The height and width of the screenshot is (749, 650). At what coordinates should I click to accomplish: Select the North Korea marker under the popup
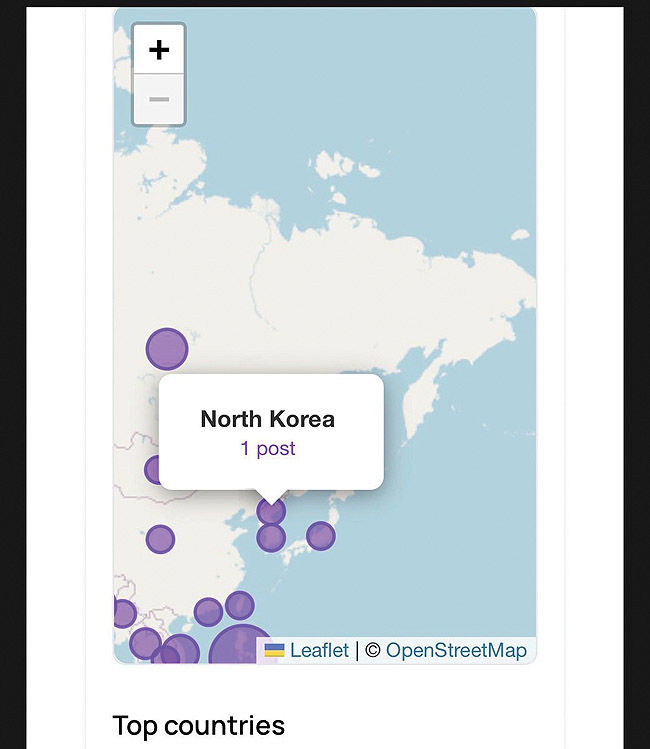271,513
